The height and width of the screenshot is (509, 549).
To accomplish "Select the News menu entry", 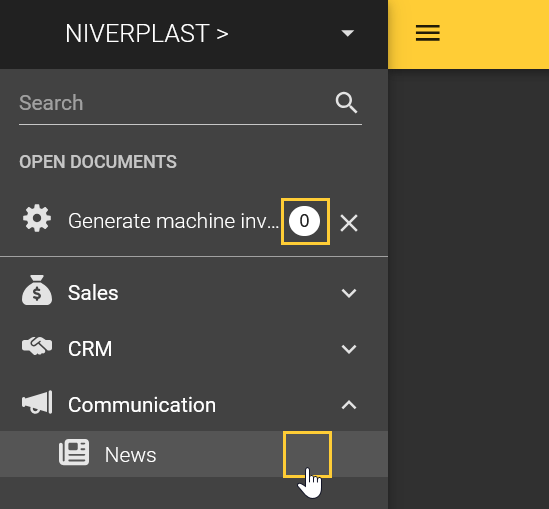I will pos(194,454).
